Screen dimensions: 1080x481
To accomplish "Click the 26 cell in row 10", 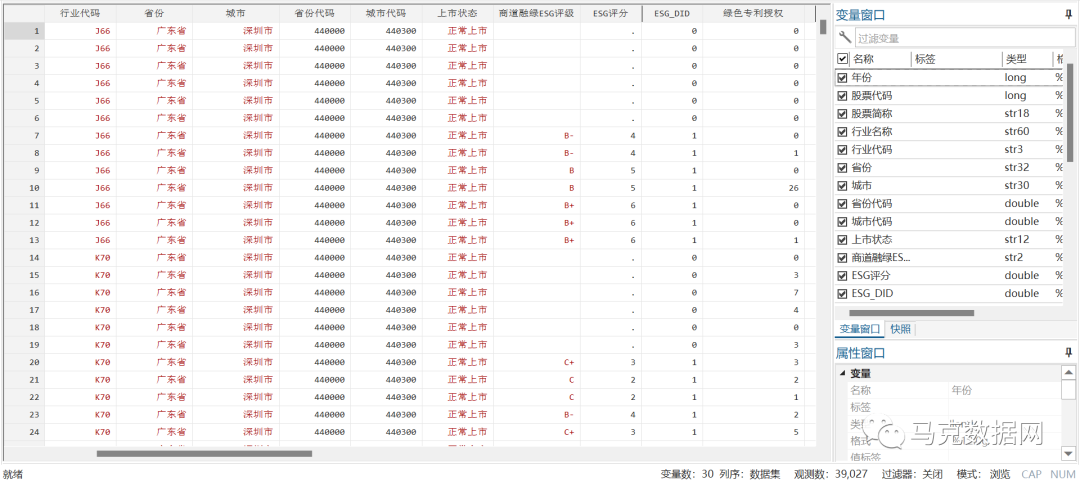I will [753, 187].
